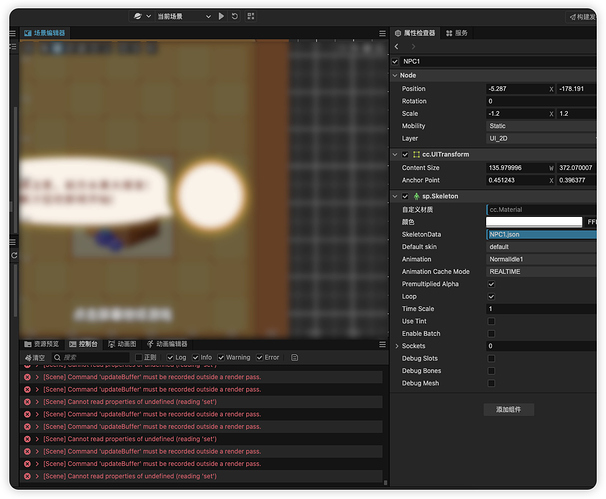Switch to 动画图 tab
The width and height of the screenshot is (606, 499).
pos(122,344)
